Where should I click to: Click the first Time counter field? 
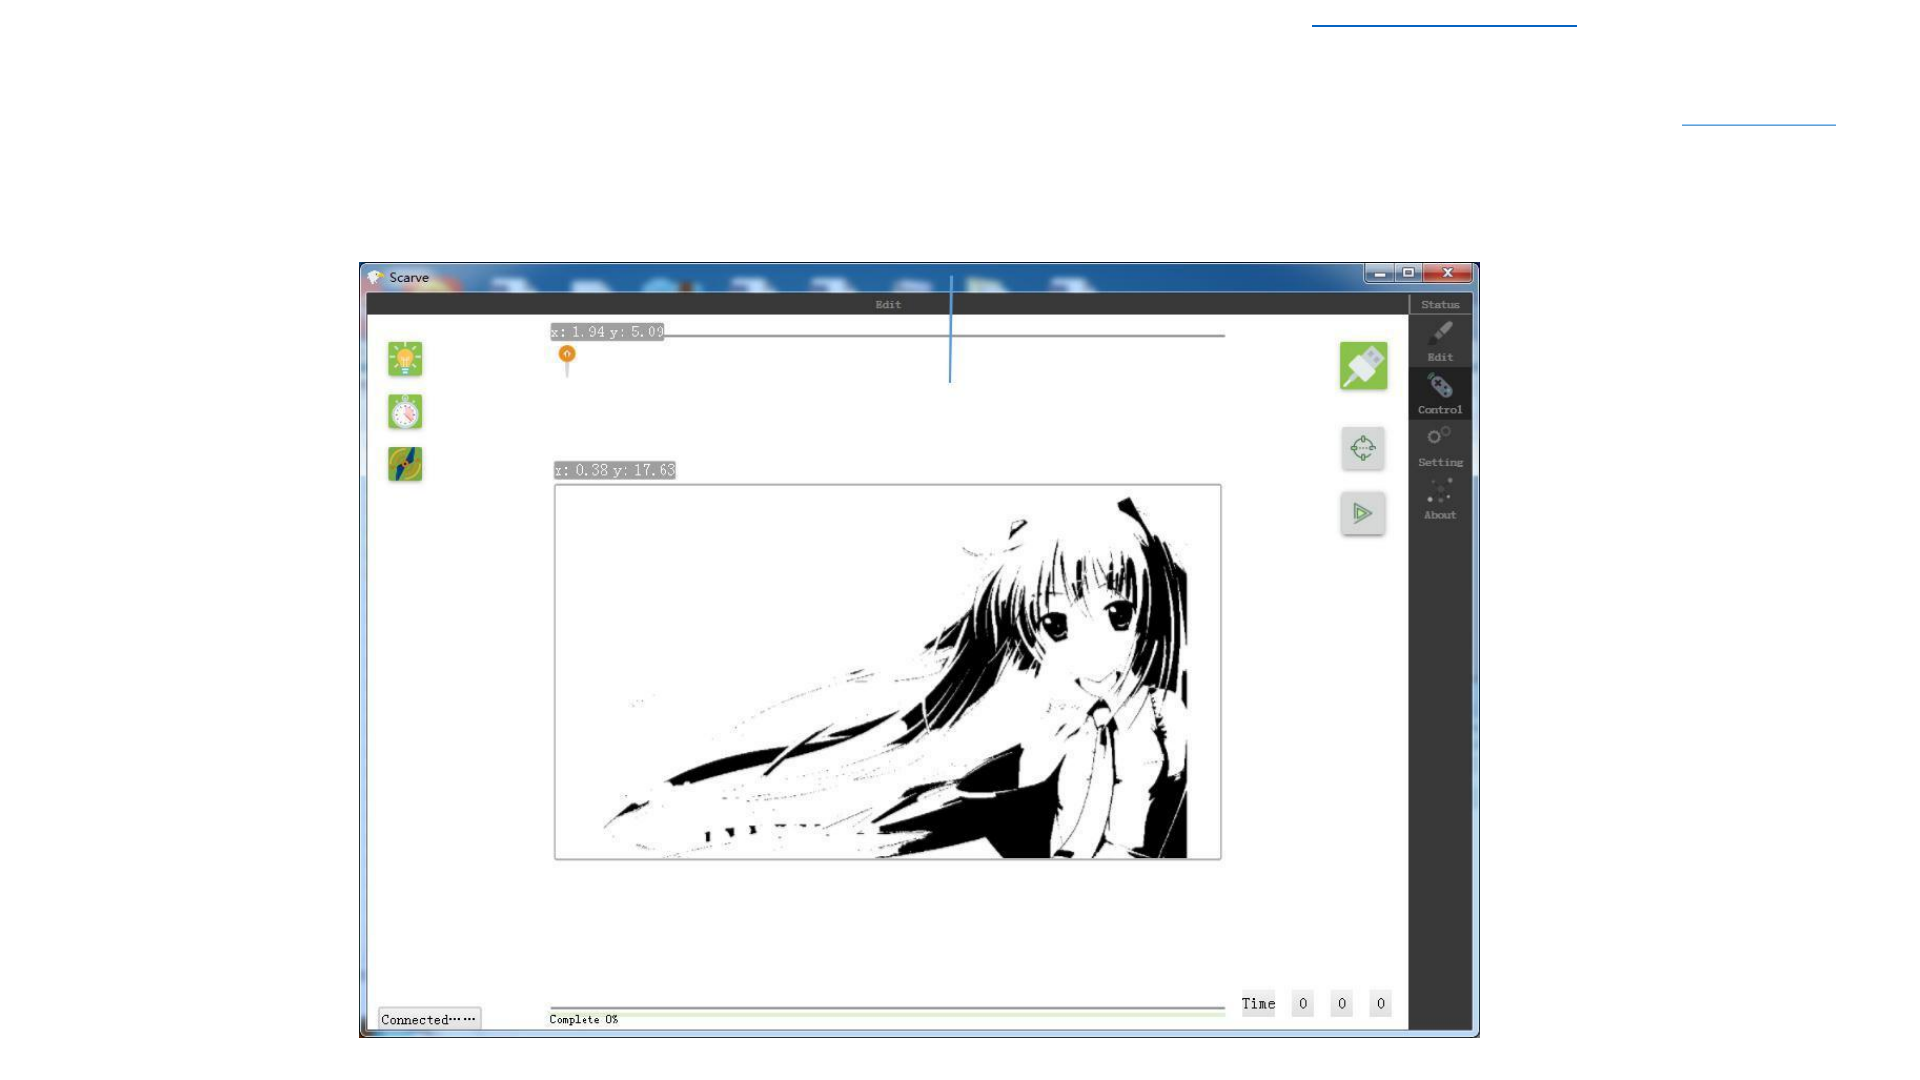1302,1003
